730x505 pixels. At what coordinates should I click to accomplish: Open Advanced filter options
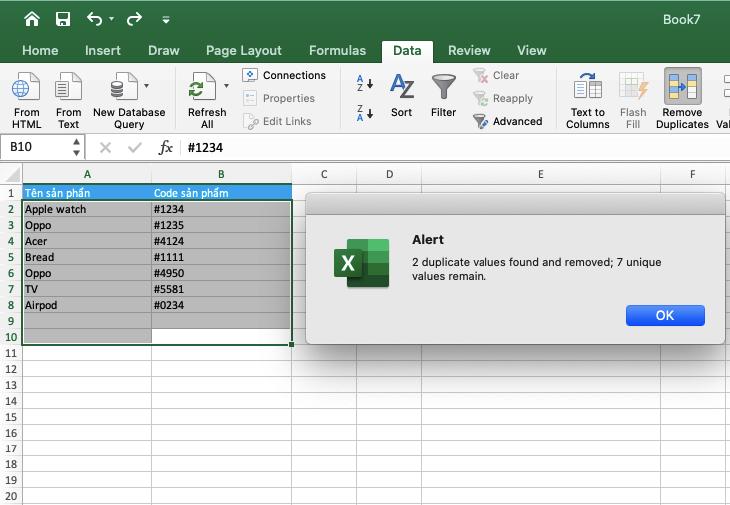point(507,121)
